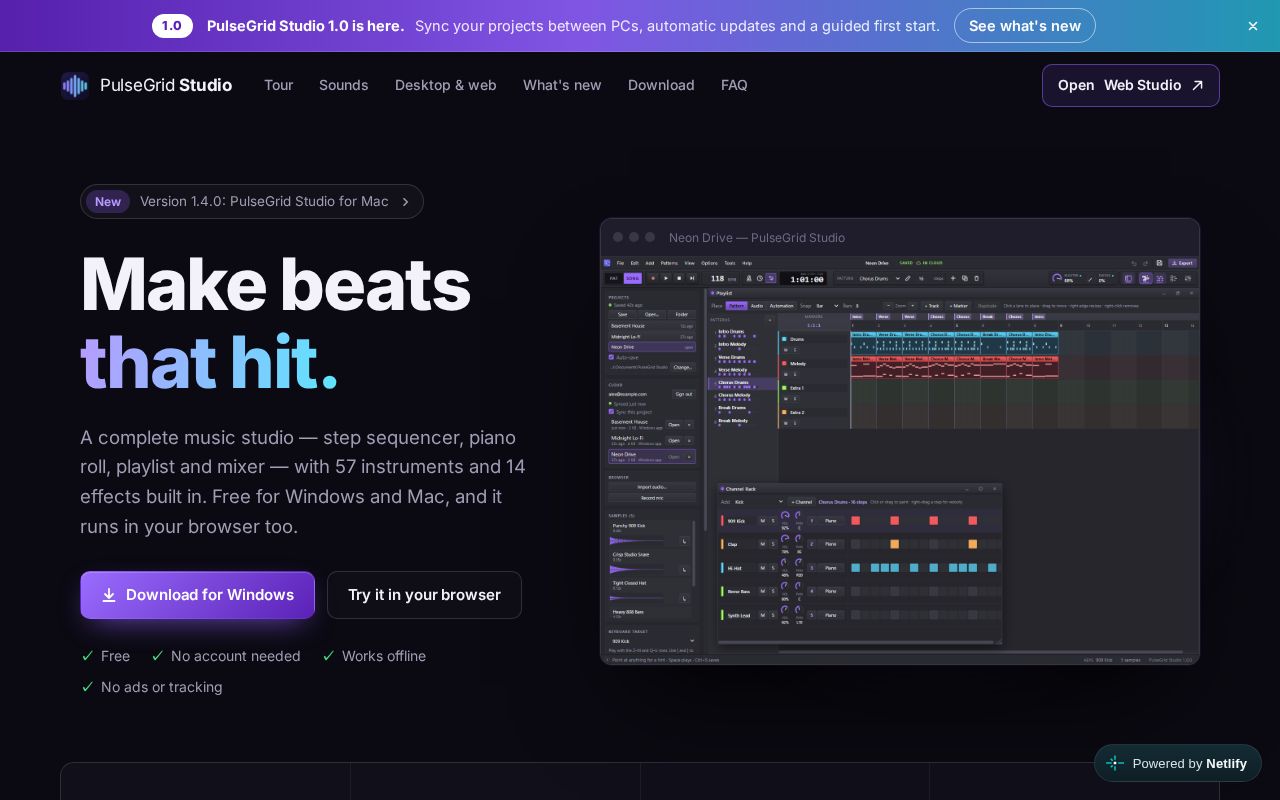The height and width of the screenshot is (800, 1280).
Task: Toggle the Sync this project checkbox
Action: (611, 411)
